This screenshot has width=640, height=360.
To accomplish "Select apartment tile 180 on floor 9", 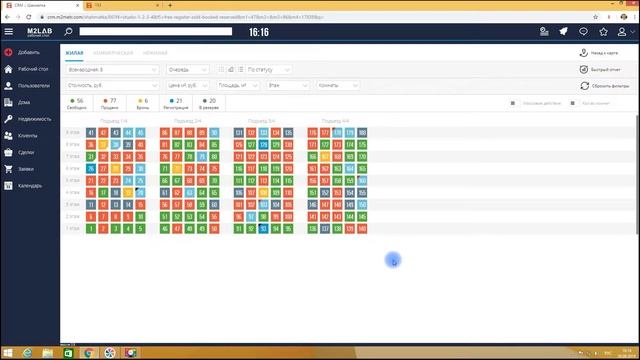I will tap(362, 133).
